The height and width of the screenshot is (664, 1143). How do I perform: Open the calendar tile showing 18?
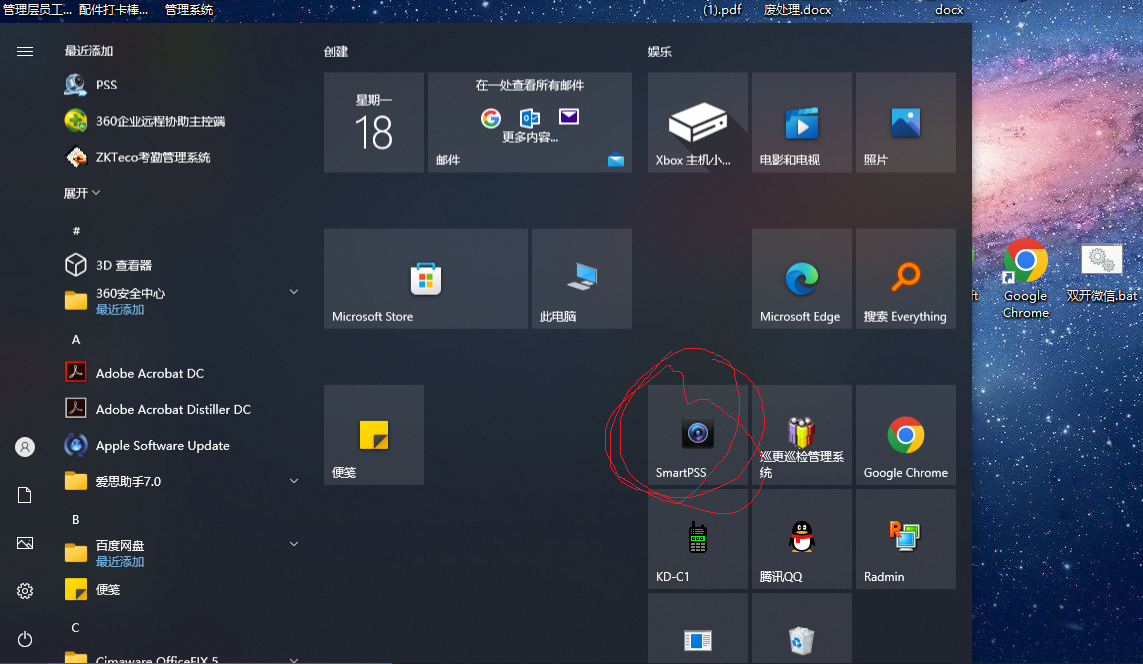point(374,122)
